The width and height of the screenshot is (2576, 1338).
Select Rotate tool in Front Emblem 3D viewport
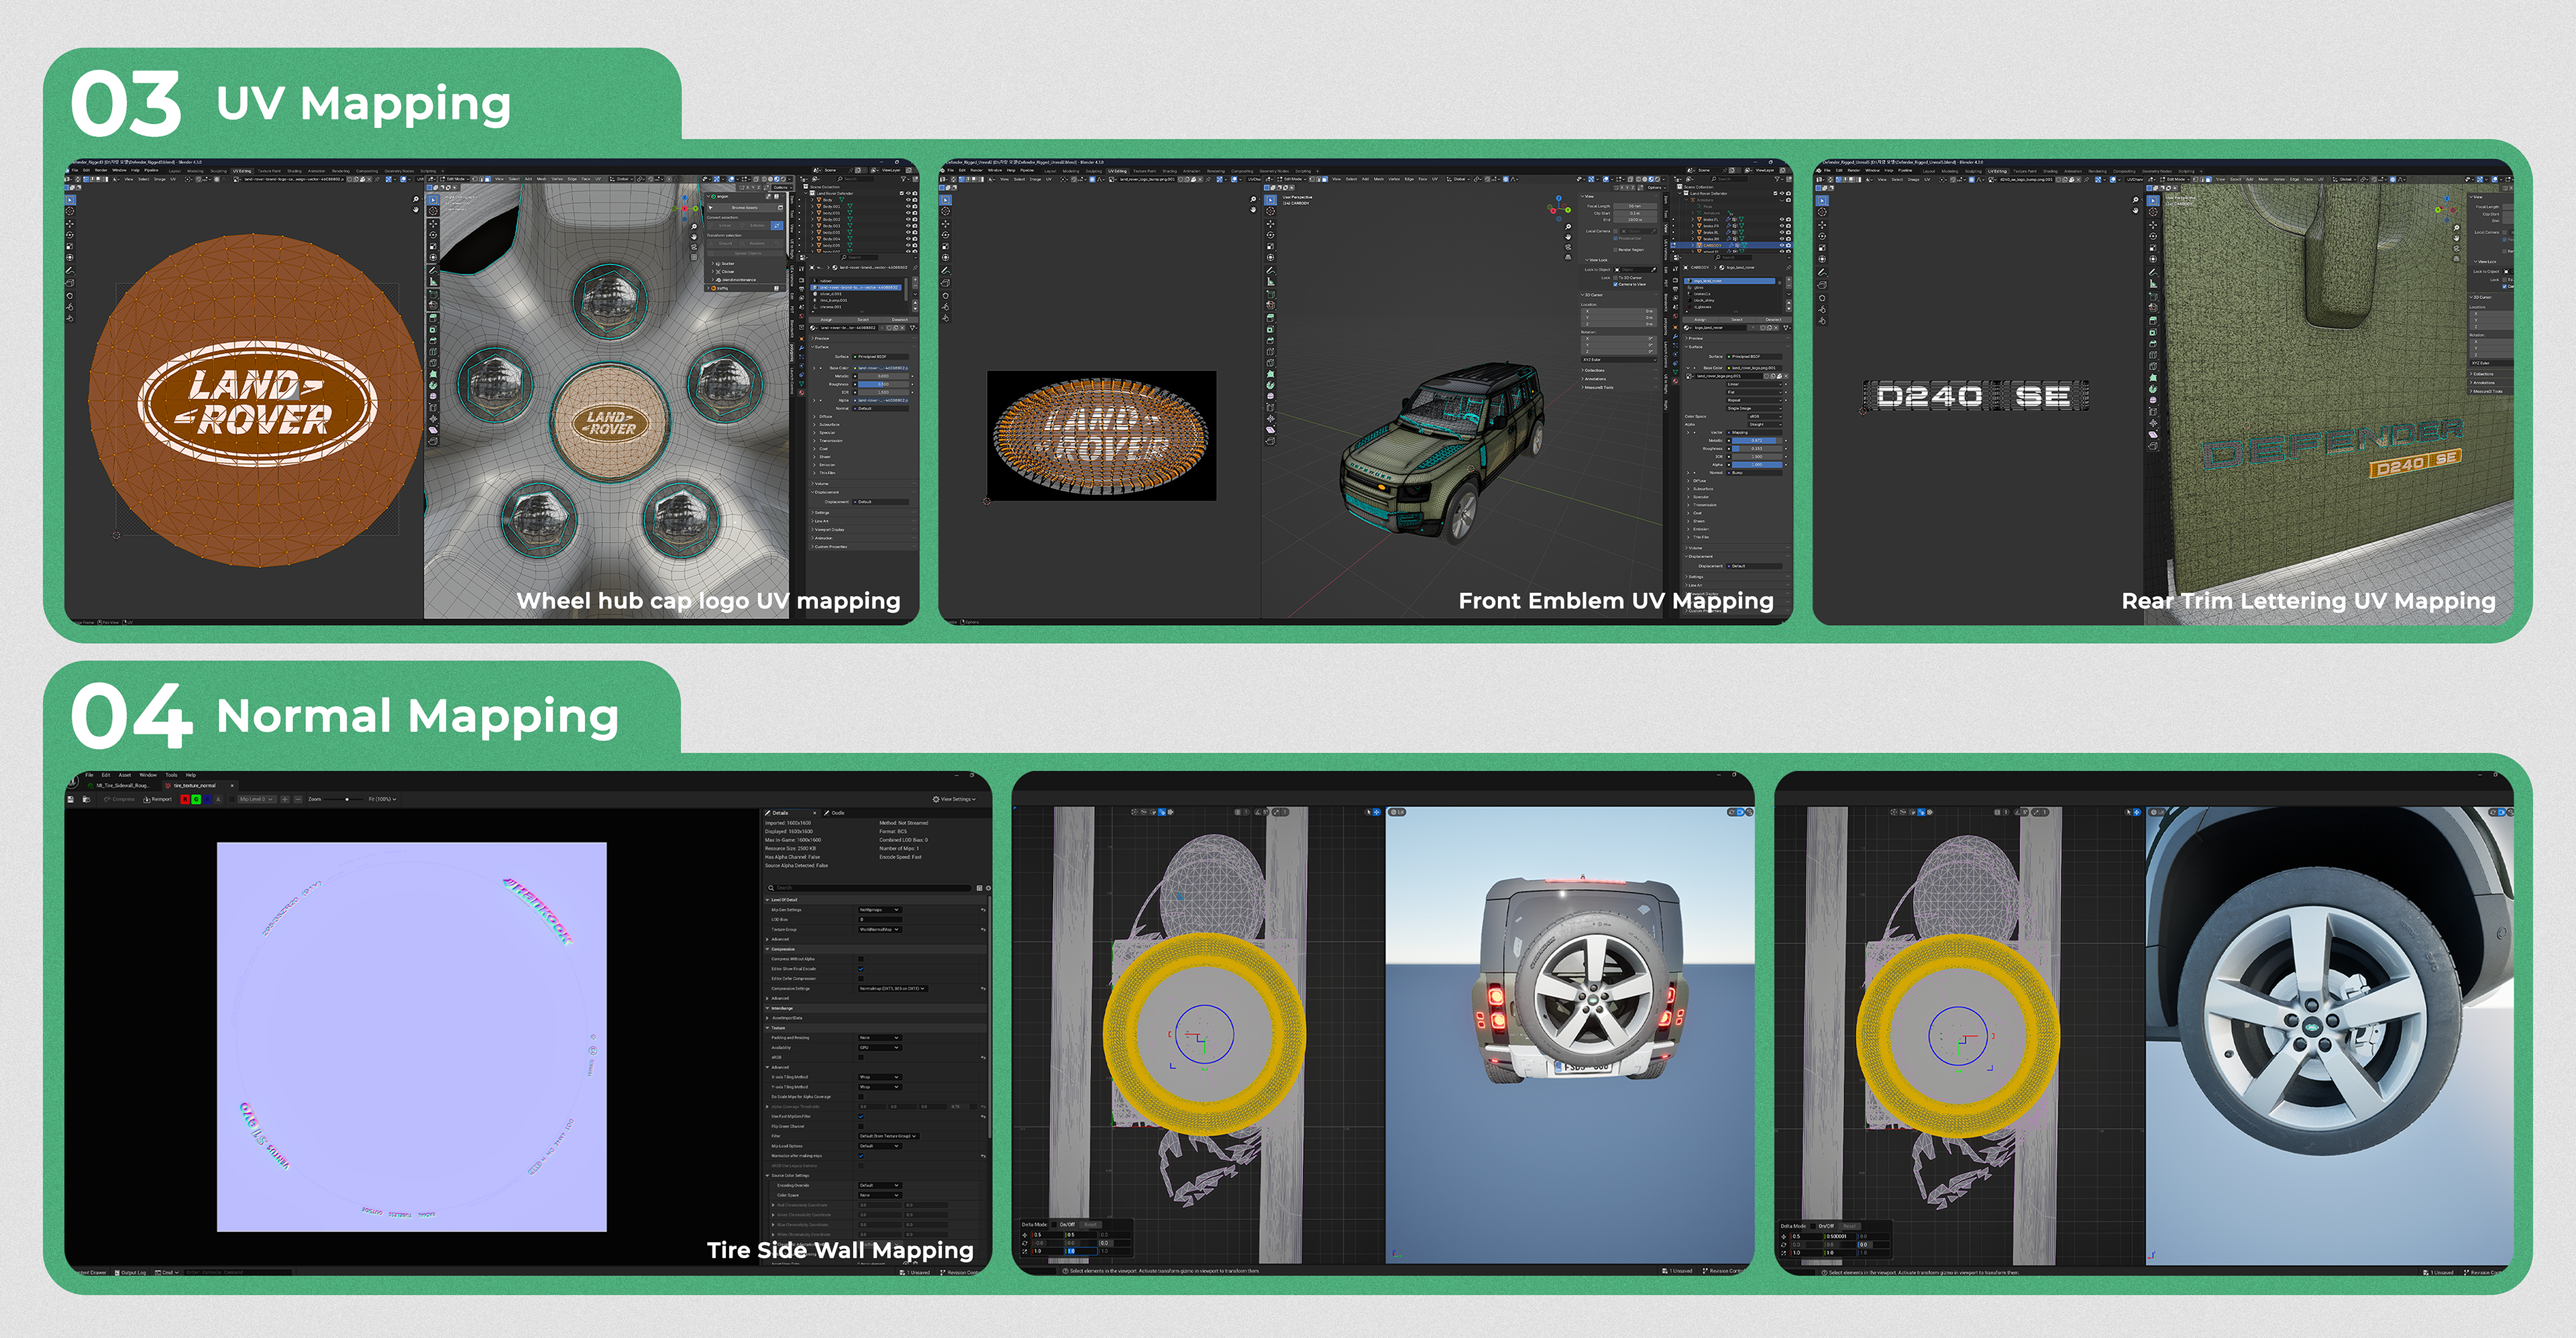[1271, 235]
